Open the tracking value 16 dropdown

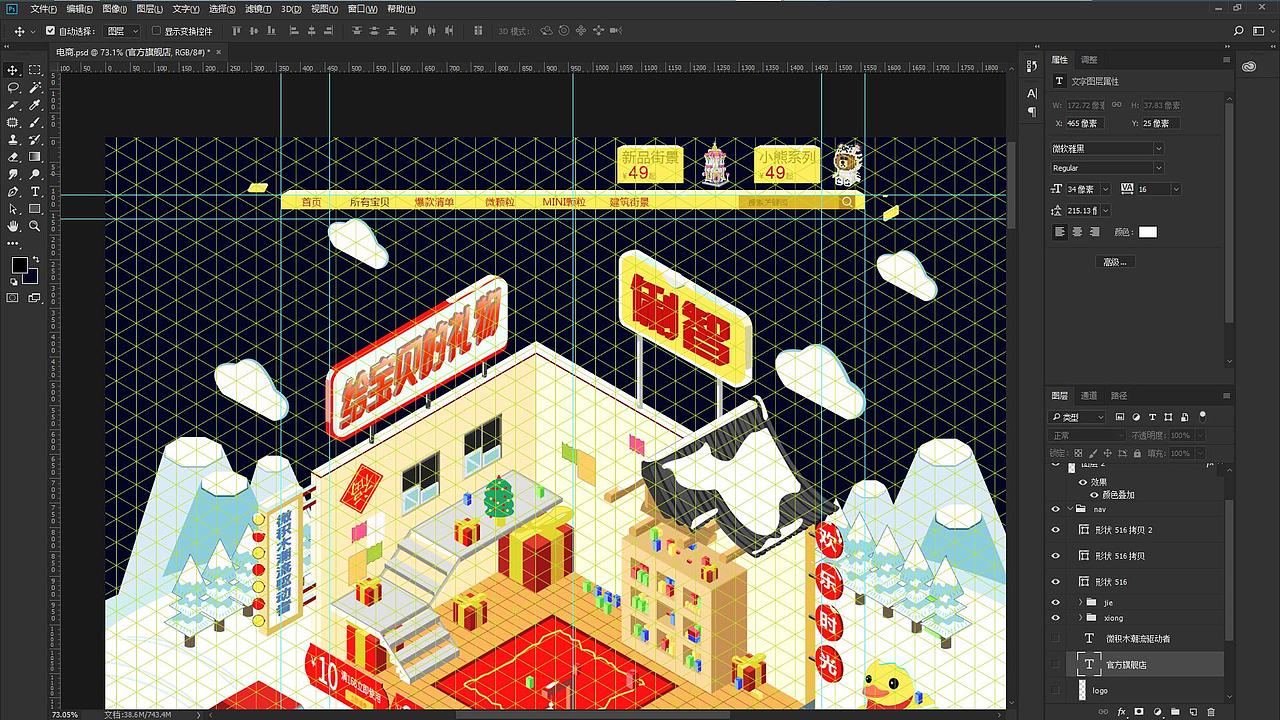pos(1176,189)
